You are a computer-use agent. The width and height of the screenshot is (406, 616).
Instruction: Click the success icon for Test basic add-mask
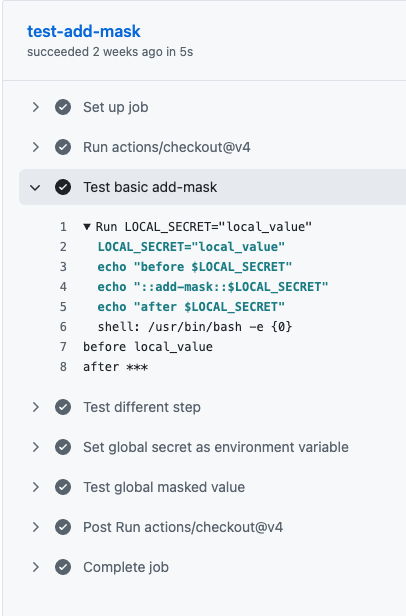pos(63,187)
